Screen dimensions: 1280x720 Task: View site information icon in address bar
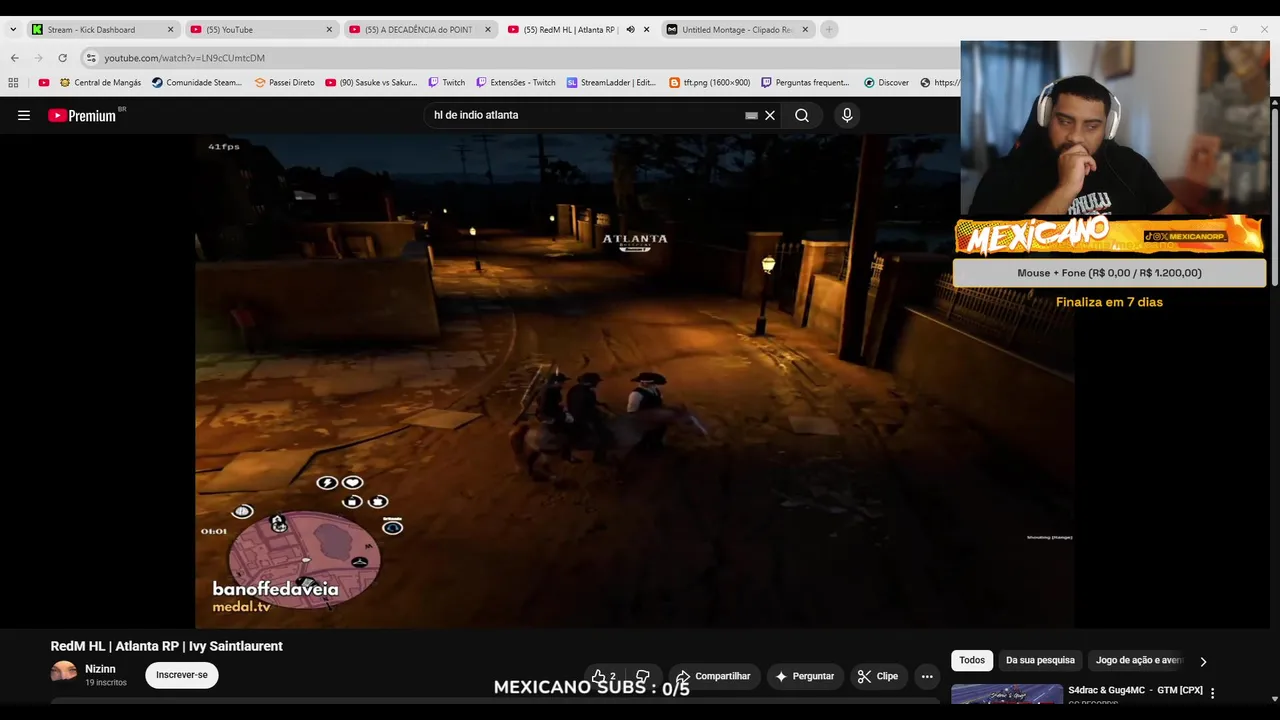tap(91, 58)
